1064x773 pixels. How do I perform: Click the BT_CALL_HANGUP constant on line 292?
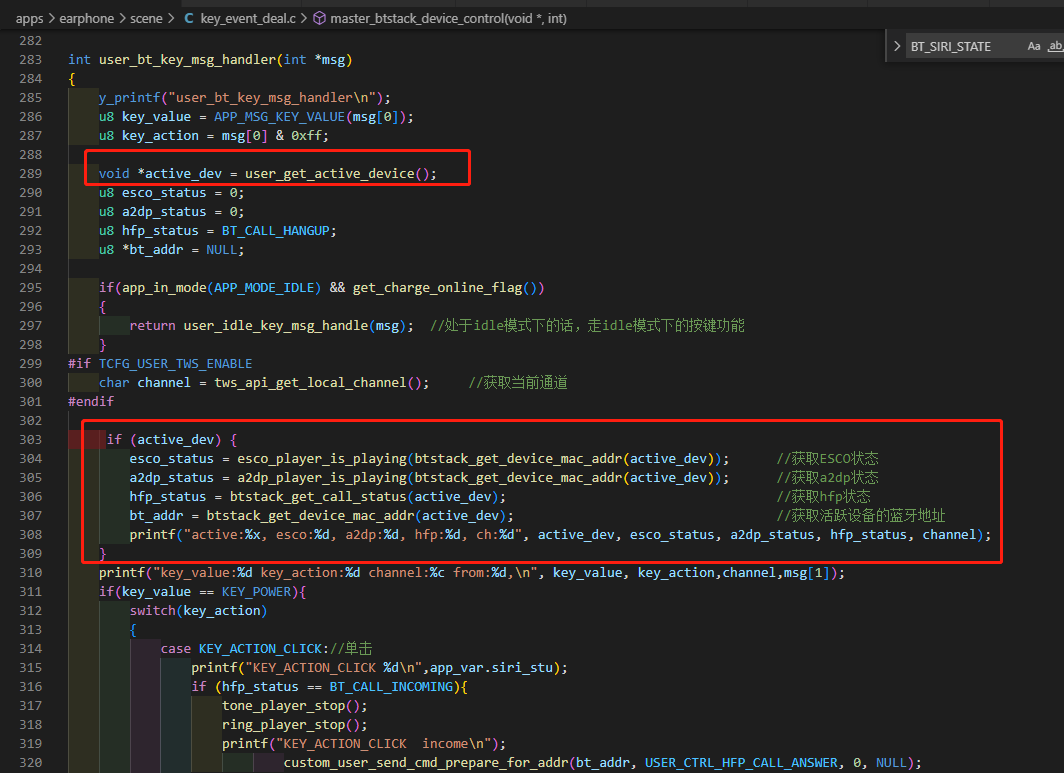coord(276,231)
